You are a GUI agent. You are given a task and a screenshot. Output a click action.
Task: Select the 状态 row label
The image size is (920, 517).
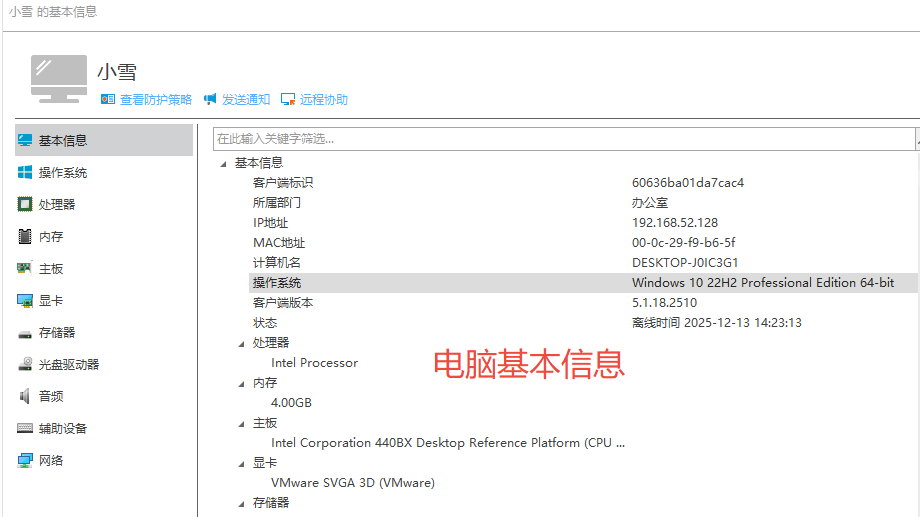point(265,322)
